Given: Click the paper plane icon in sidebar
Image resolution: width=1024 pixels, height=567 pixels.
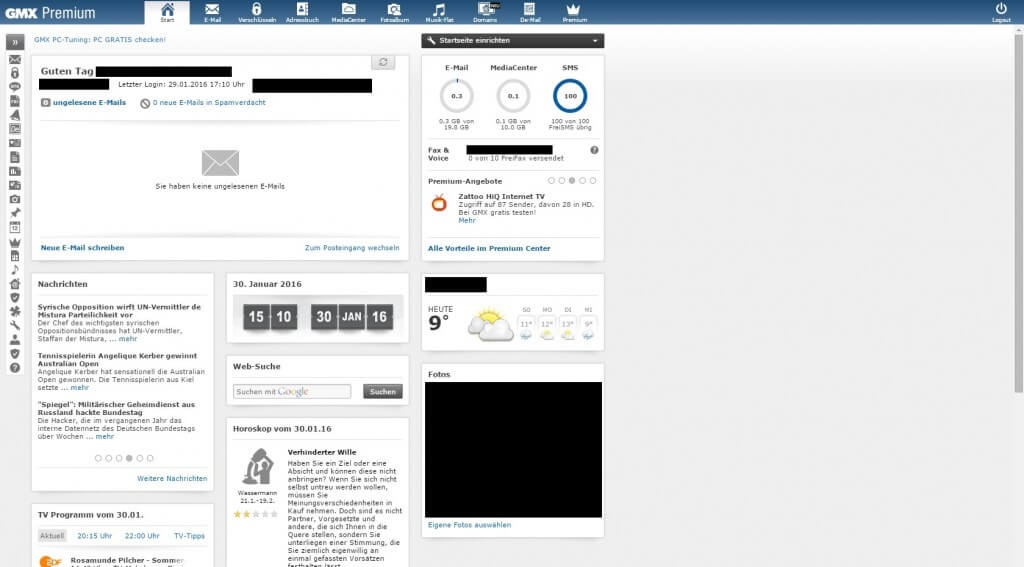Looking at the screenshot, I should [x=14, y=115].
